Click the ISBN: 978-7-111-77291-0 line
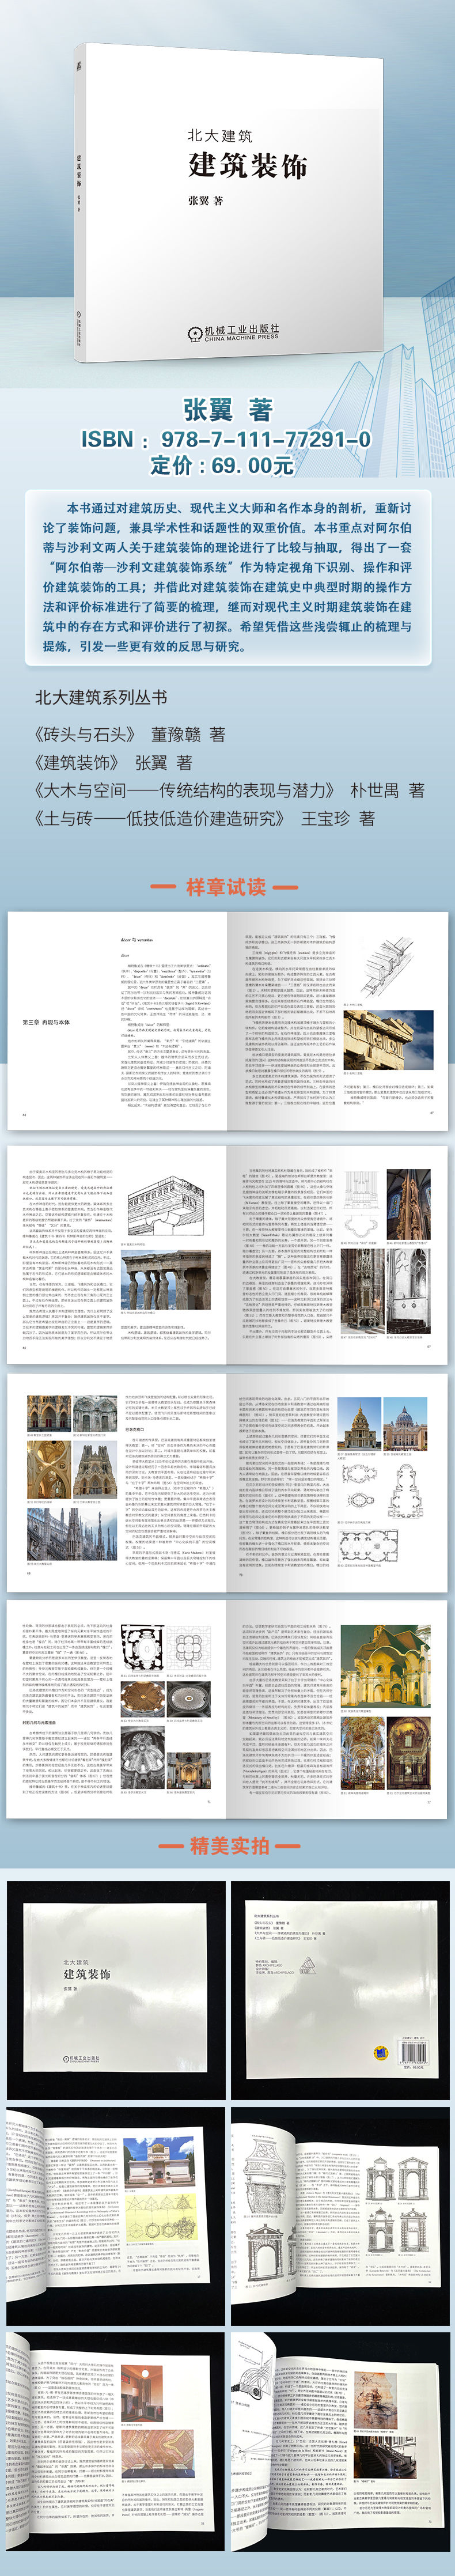 coord(226,439)
